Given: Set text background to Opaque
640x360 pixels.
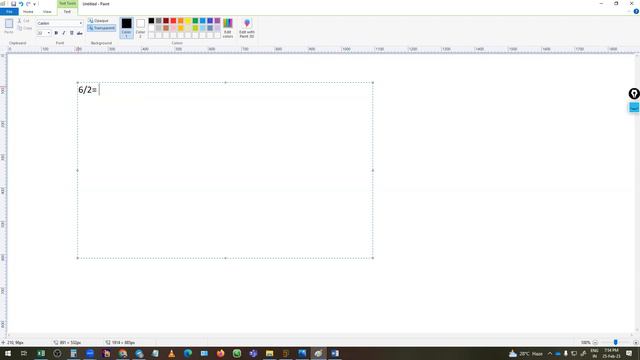Looking at the screenshot, I should [x=99, y=20].
